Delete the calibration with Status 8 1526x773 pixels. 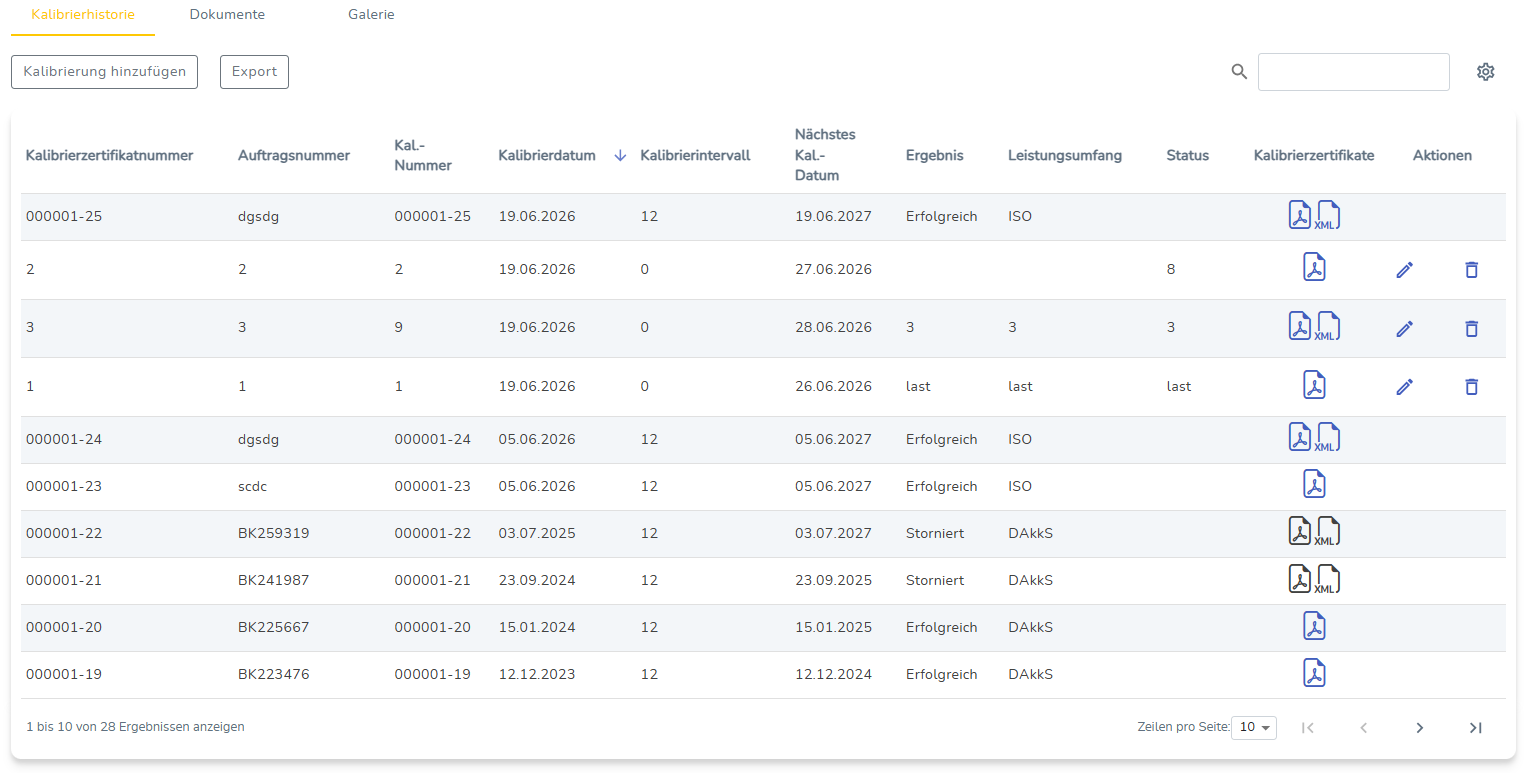(x=1471, y=269)
